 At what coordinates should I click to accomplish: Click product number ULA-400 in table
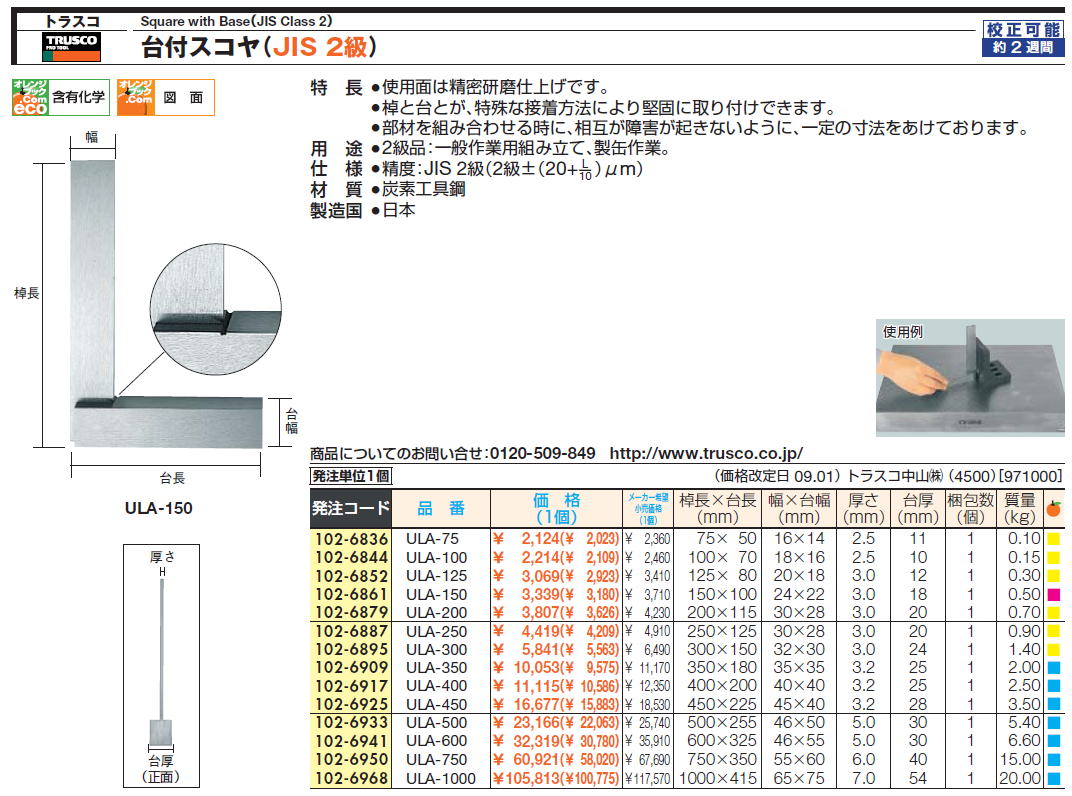tap(436, 686)
